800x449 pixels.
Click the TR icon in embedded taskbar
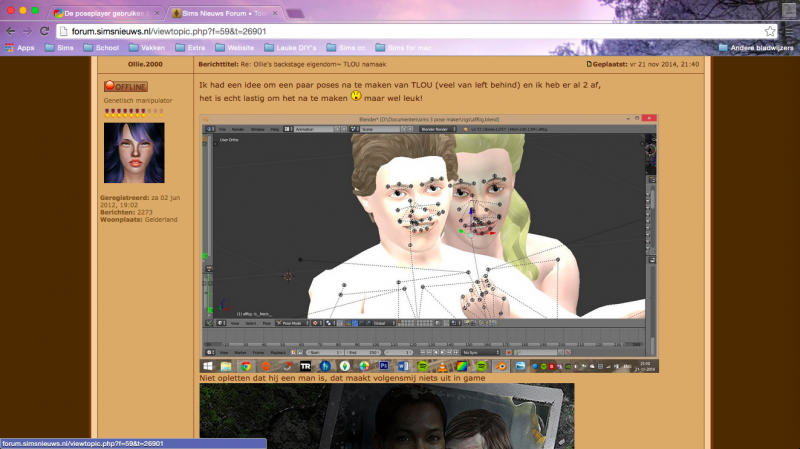coord(305,366)
